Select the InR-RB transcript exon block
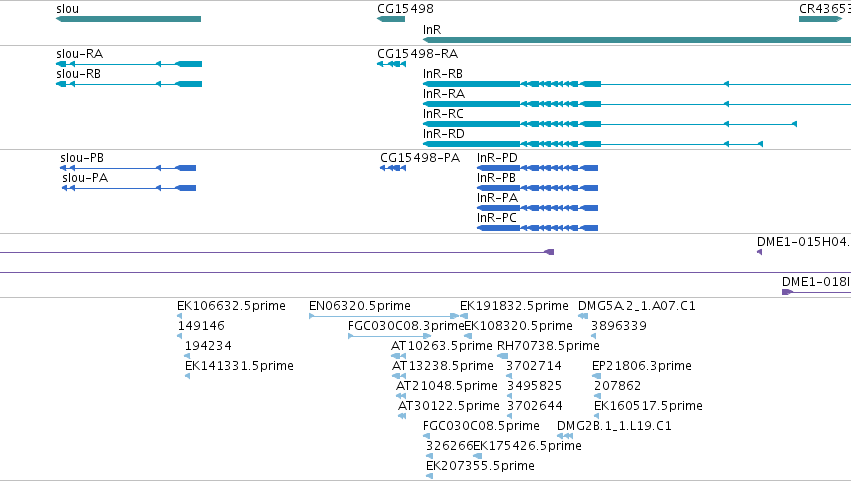 point(471,84)
